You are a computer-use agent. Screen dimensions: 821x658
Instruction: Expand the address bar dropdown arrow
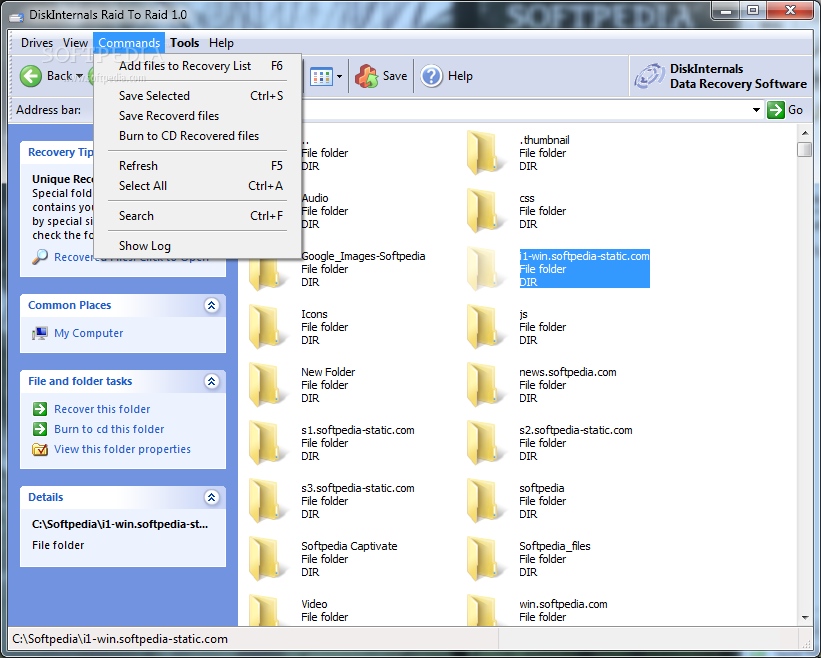point(756,110)
